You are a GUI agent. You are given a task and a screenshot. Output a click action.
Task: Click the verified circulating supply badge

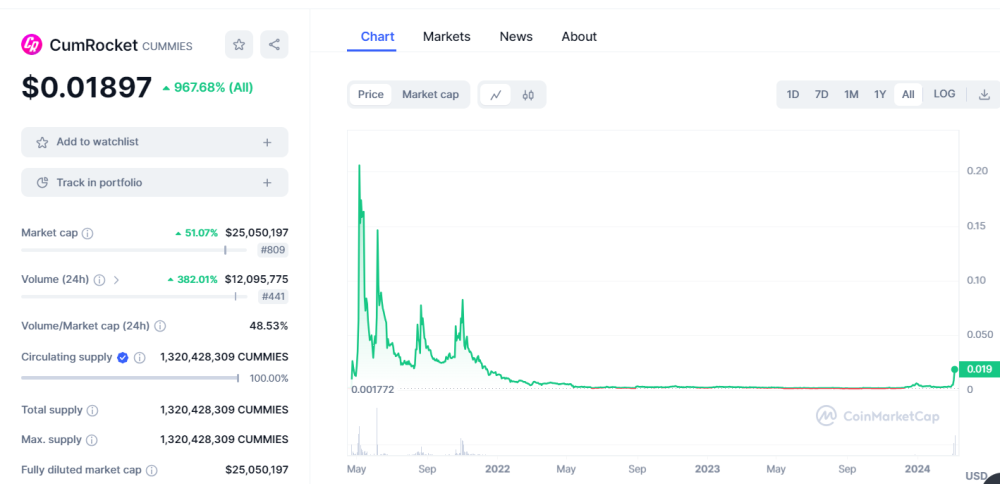[122, 357]
